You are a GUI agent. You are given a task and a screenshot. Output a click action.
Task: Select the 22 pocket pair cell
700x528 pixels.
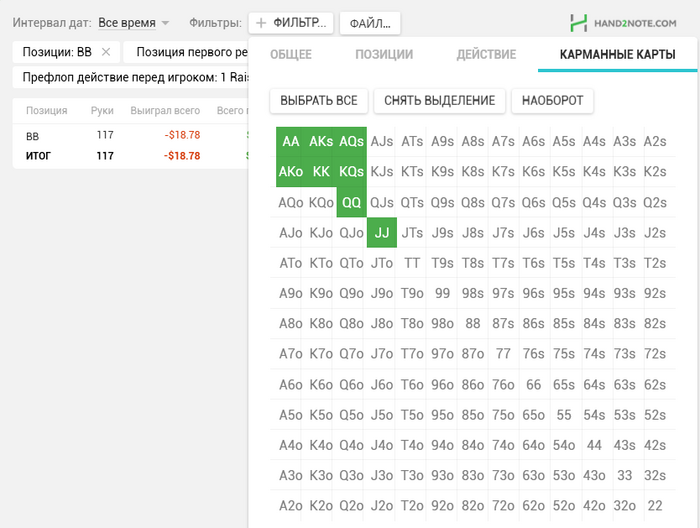click(x=655, y=506)
